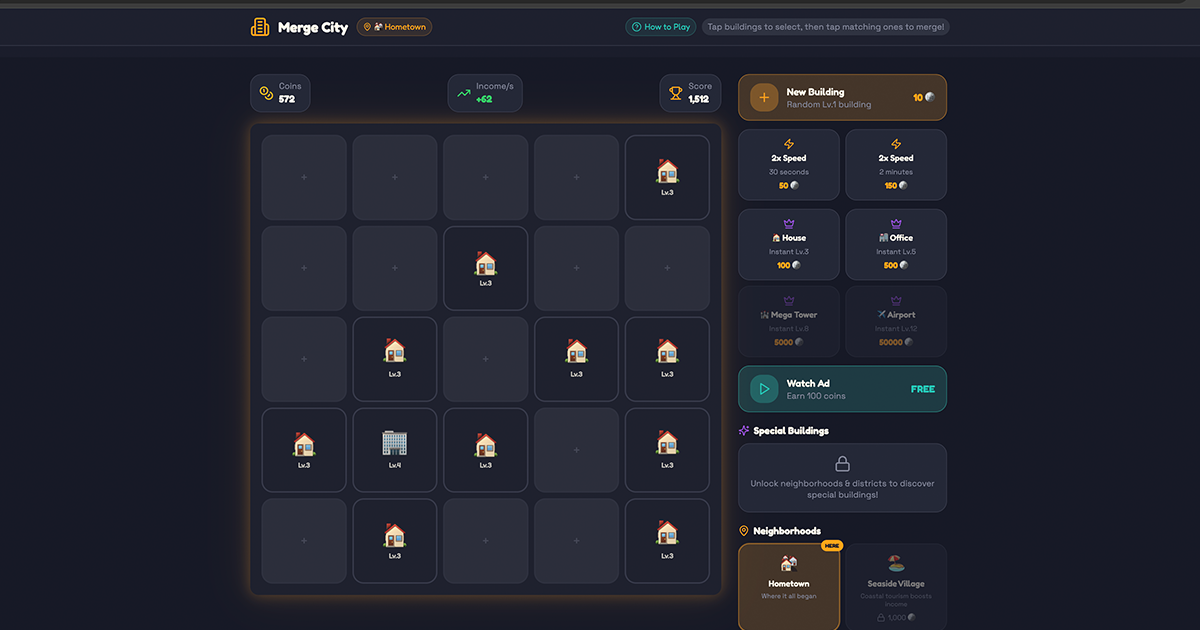This screenshot has height=630, width=1200.
Task: Click Watch Ad to earn 100 coins
Action: click(841, 388)
